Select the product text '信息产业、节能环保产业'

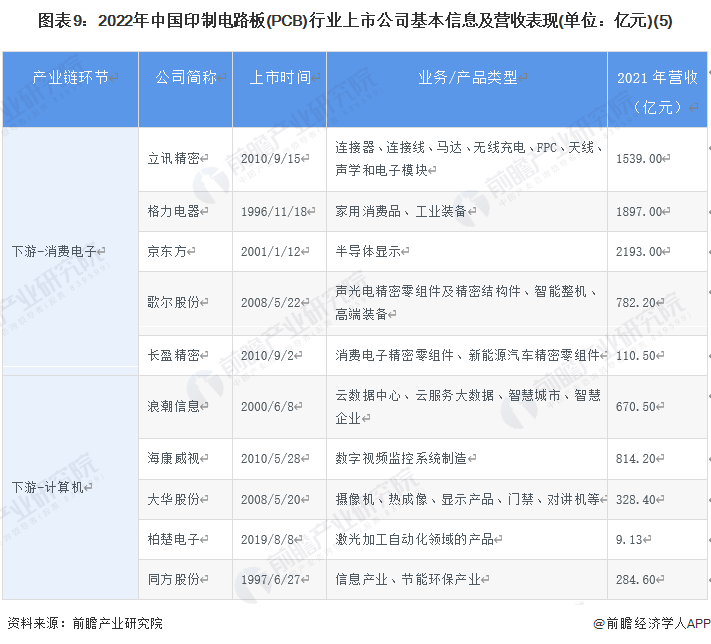408,579
